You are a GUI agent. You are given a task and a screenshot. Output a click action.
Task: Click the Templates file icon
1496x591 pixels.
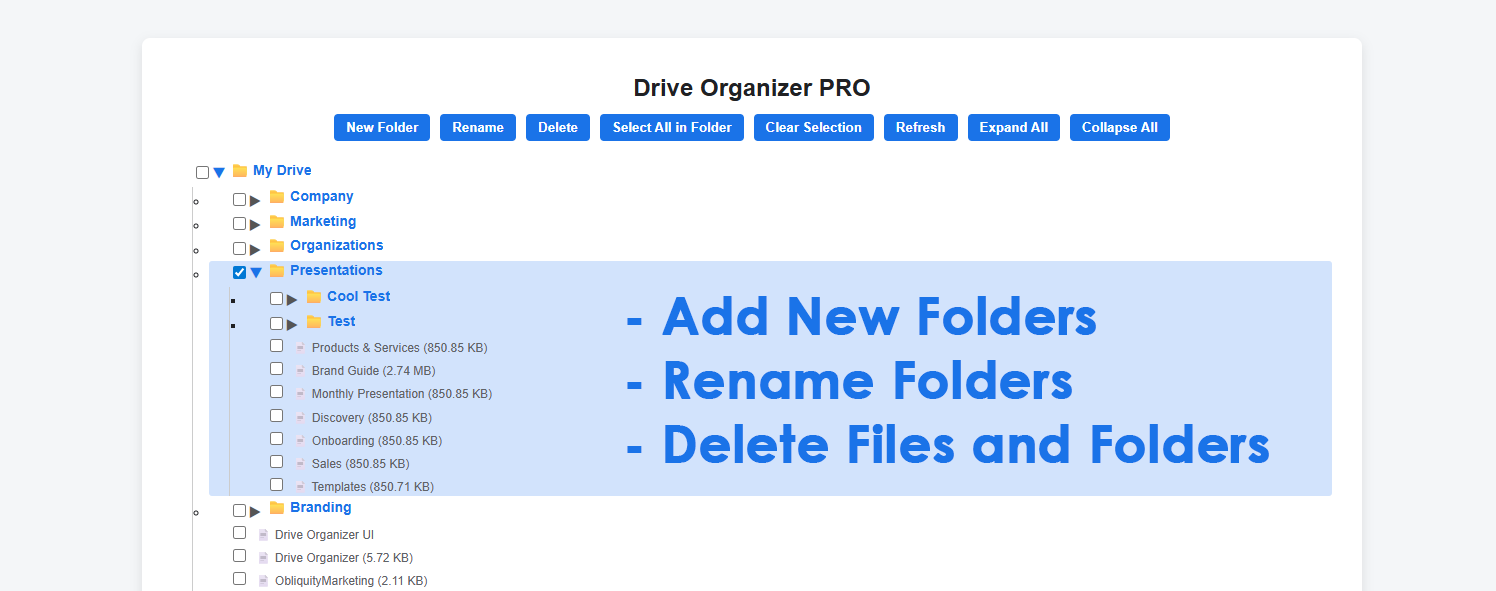pos(300,487)
